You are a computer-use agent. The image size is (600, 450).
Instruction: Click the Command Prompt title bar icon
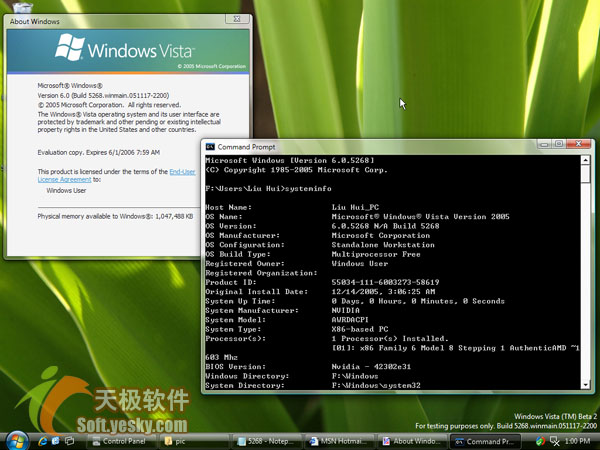(210, 147)
